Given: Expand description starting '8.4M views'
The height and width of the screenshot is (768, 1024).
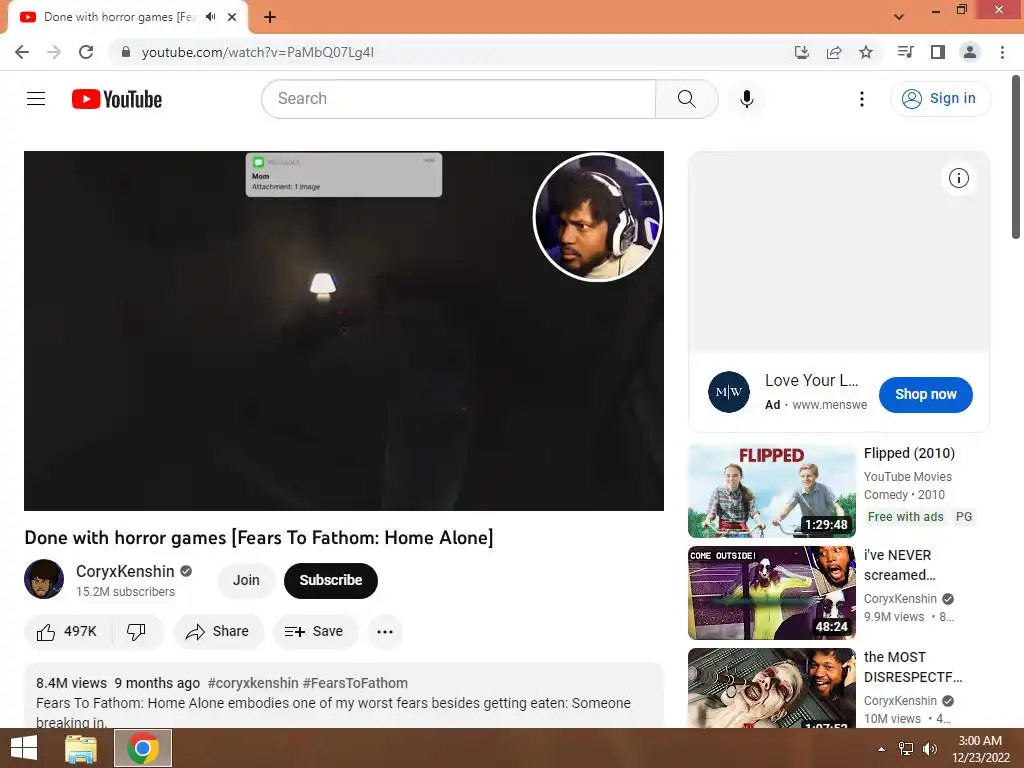Looking at the screenshot, I should 344,696.
